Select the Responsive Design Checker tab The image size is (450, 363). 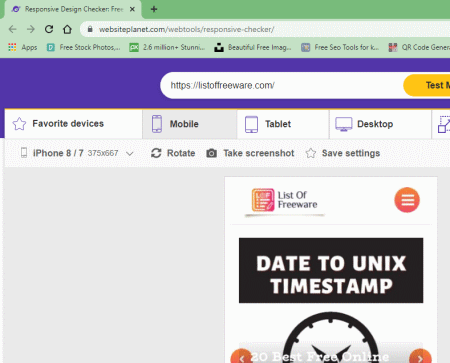pyautogui.click(x=73, y=9)
